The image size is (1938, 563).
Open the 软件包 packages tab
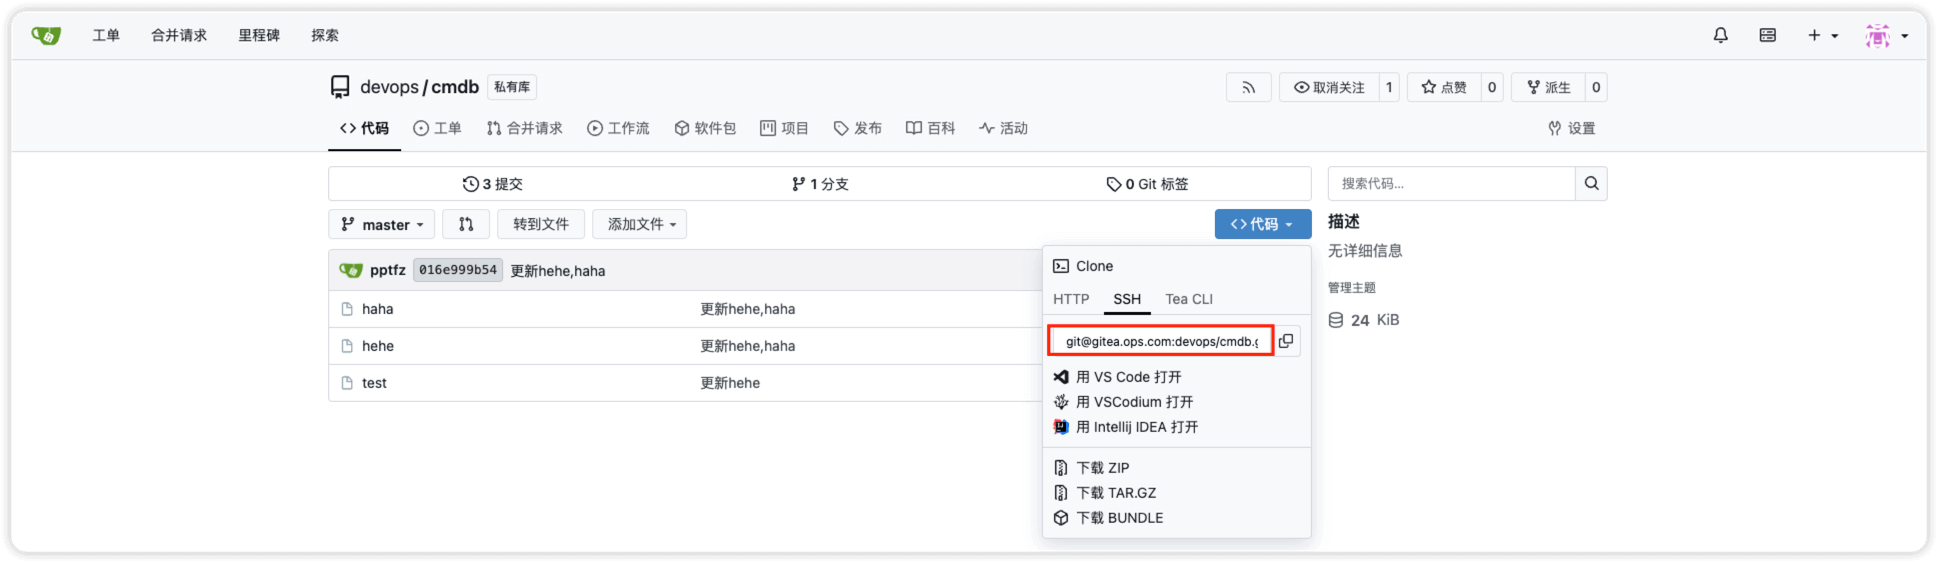pos(705,128)
